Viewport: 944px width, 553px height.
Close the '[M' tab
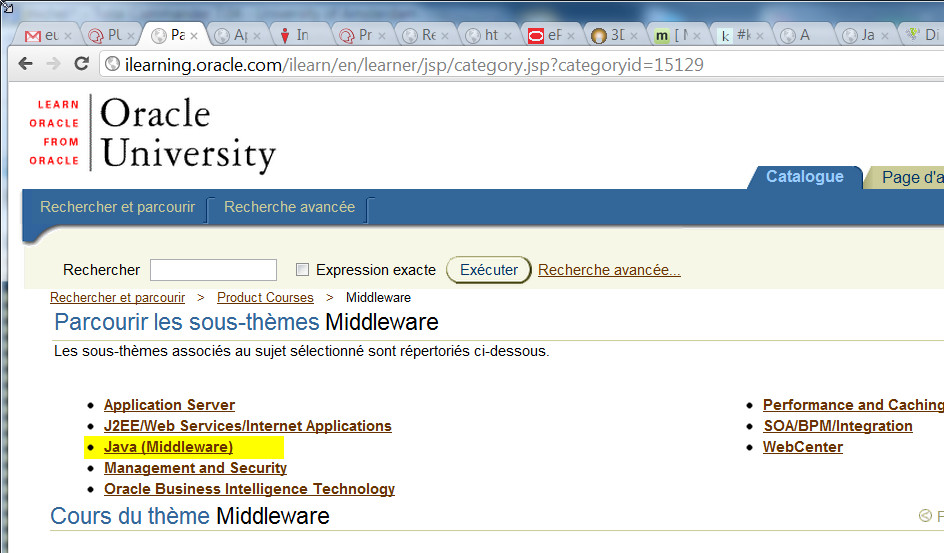pyautogui.click(x=697, y=36)
